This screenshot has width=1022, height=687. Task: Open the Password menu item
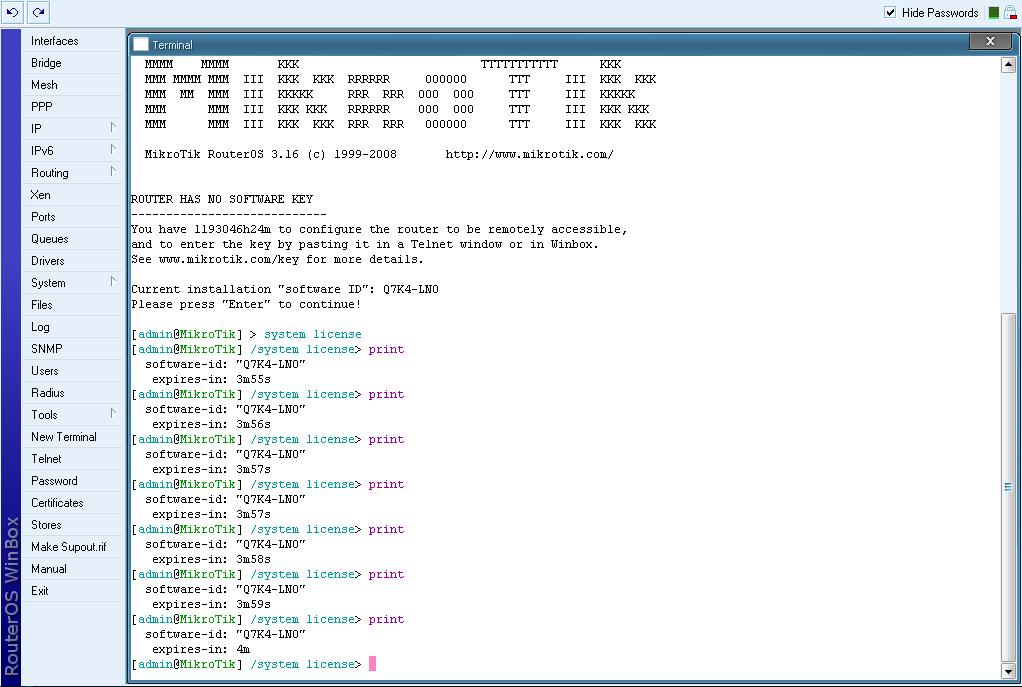[74, 481]
